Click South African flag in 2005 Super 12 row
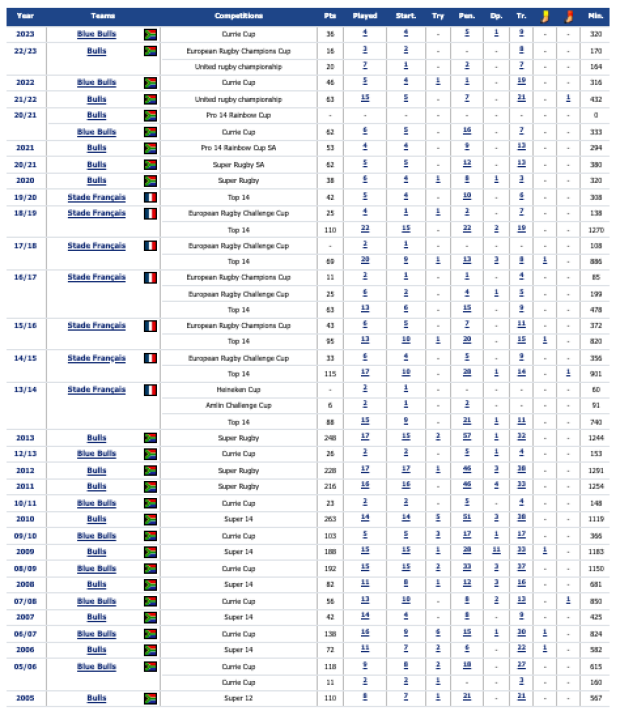 point(150,698)
